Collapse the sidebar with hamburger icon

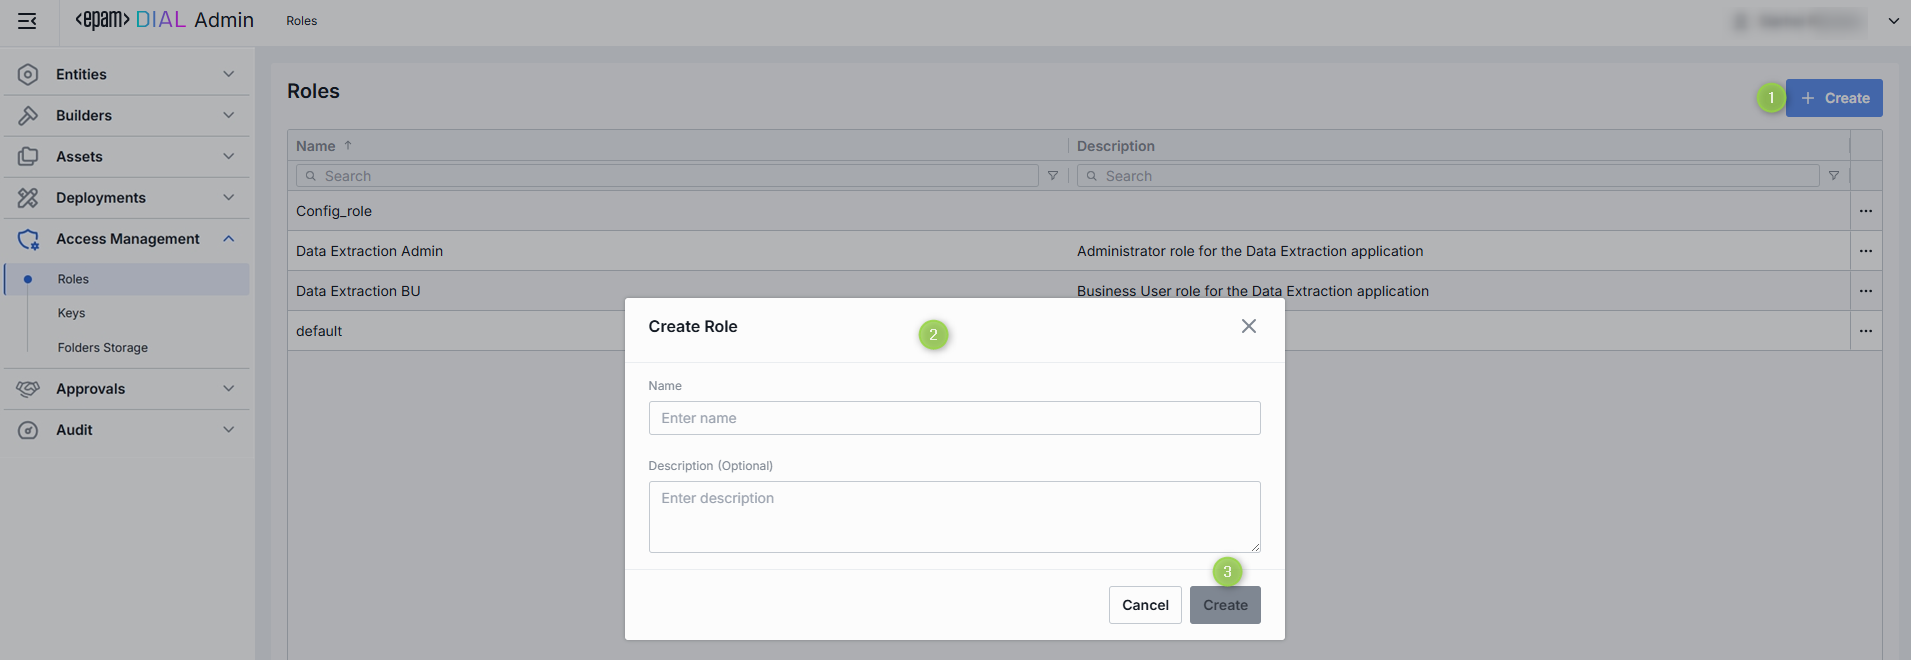click(27, 21)
